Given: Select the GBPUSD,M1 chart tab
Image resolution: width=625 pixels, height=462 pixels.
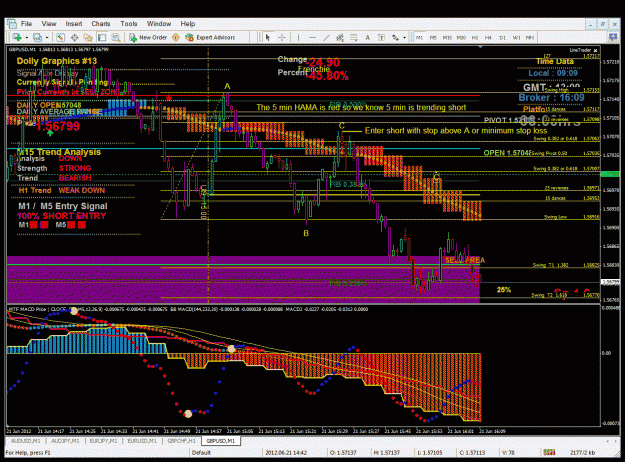Looking at the screenshot, I should (x=221, y=441).
